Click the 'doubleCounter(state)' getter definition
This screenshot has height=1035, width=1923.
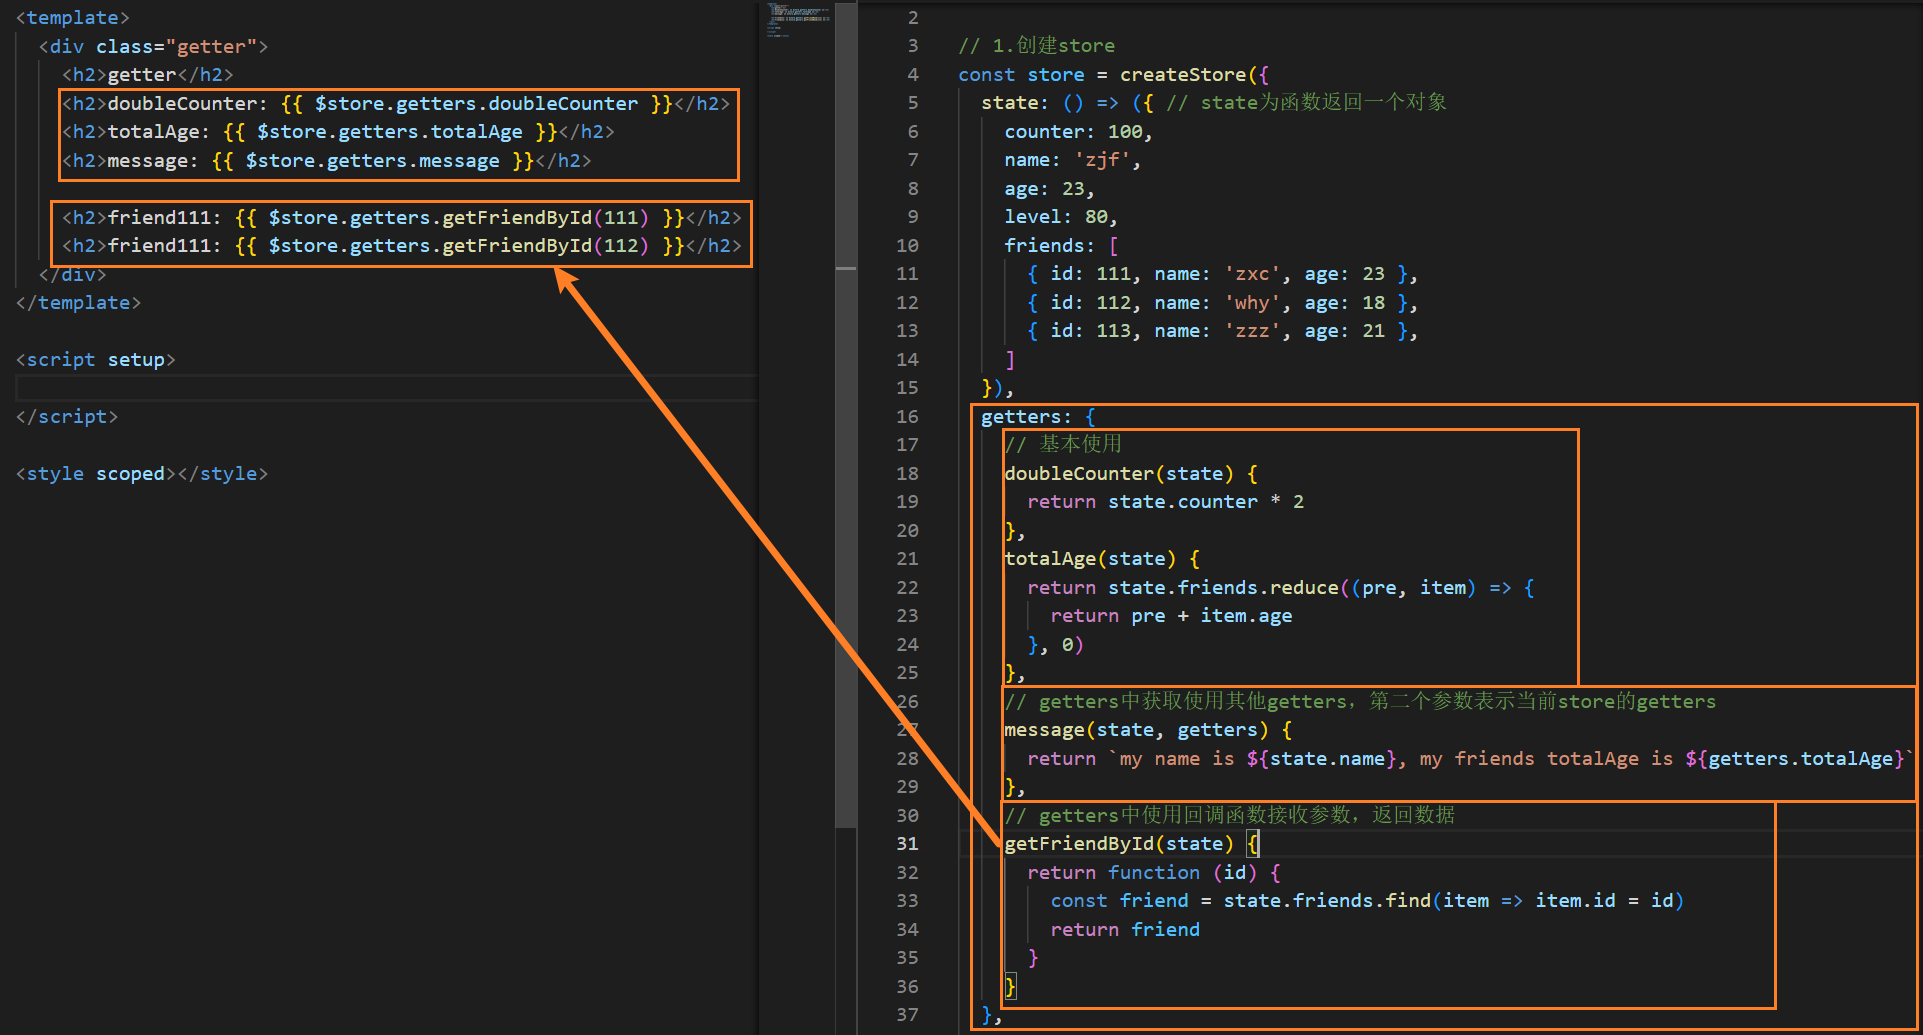pyautogui.click(x=1119, y=474)
